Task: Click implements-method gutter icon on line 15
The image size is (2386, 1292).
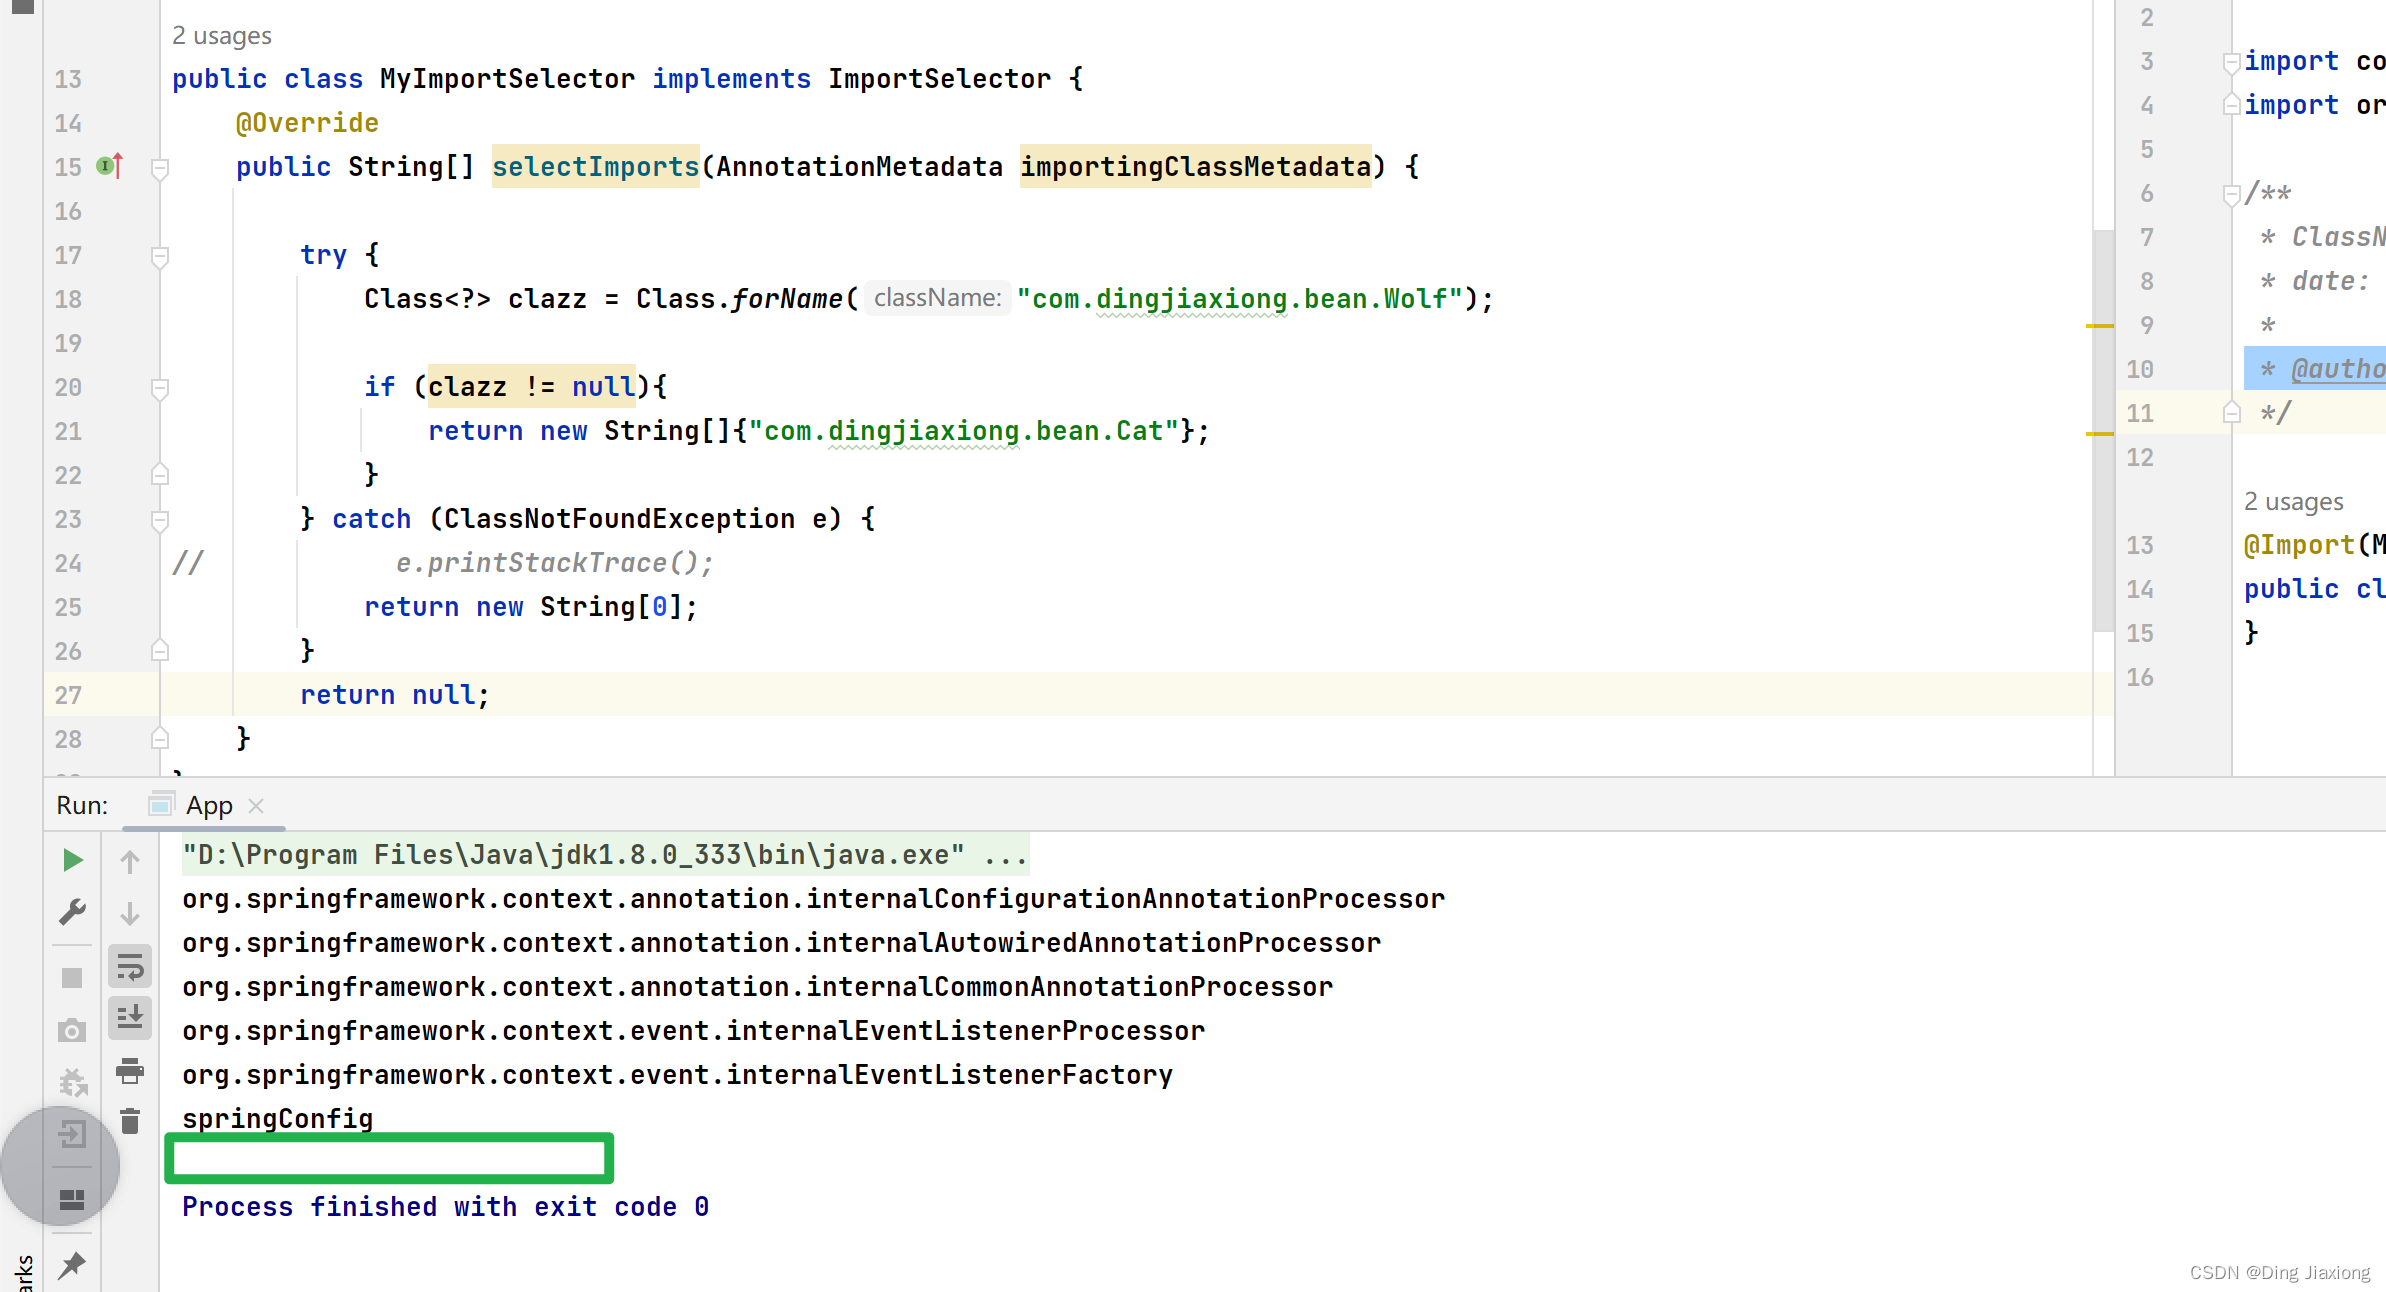Action: tap(110, 166)
